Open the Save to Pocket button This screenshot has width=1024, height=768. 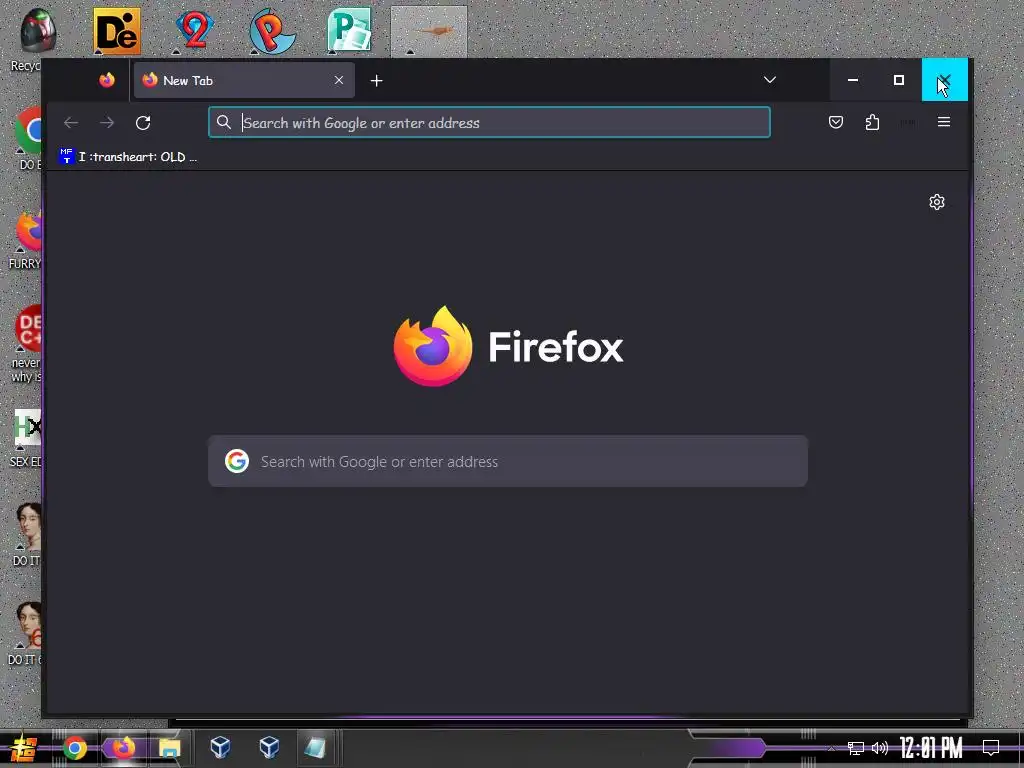(x=836, y=122)
